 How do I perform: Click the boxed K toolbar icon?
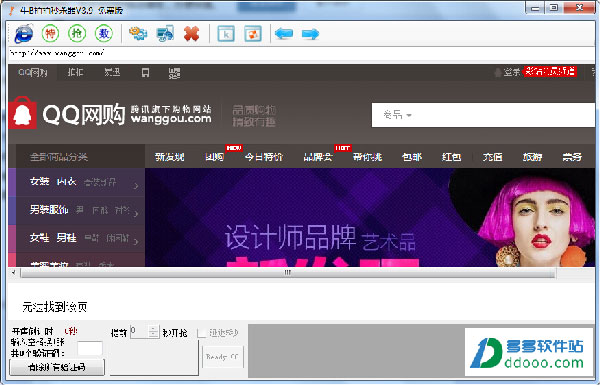226,34
